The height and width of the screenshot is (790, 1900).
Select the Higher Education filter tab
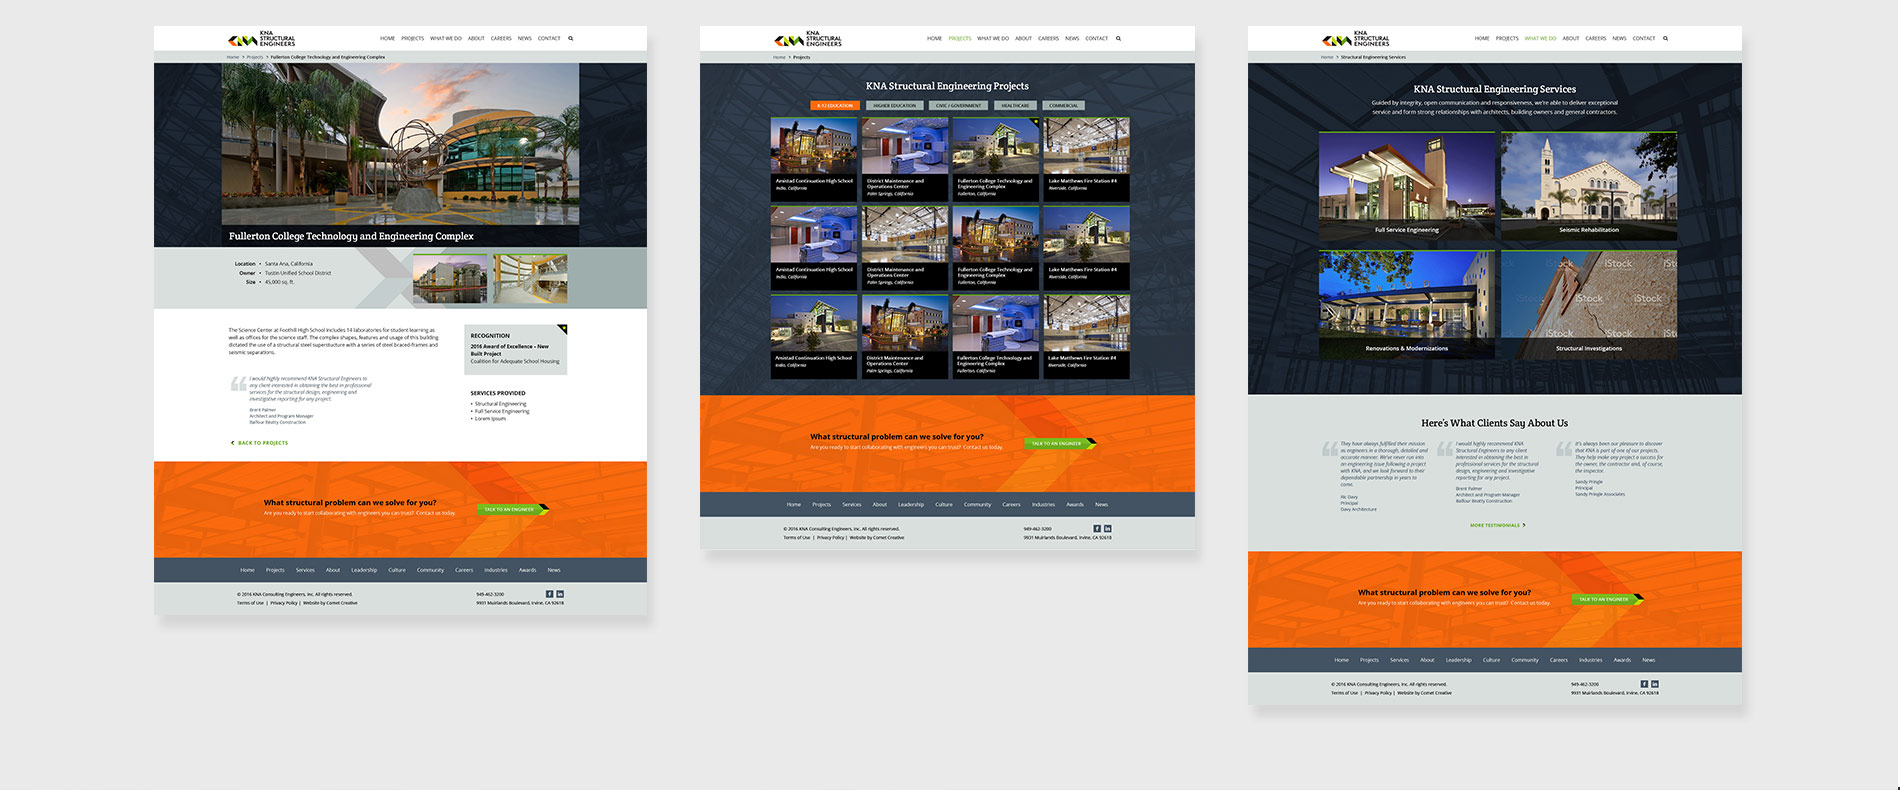click(x=894, y=105)
